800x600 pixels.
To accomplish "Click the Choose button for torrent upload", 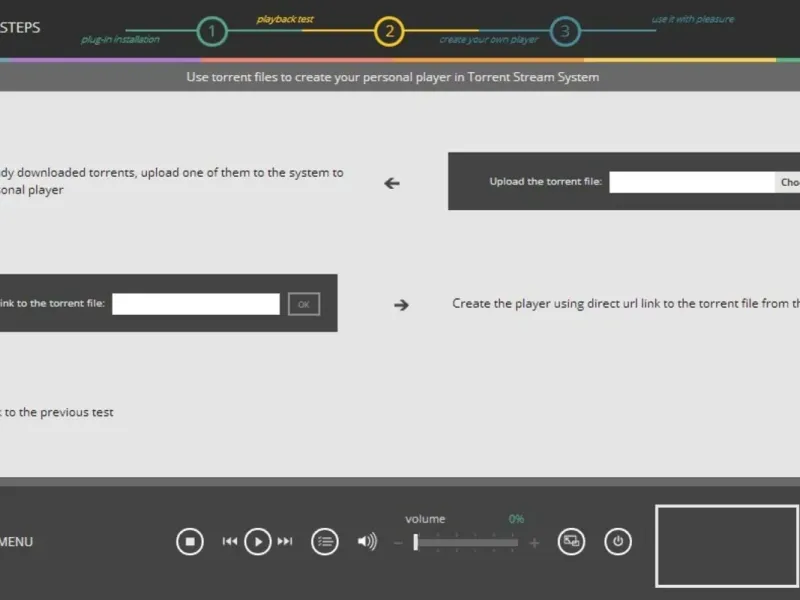I will 787,182.
